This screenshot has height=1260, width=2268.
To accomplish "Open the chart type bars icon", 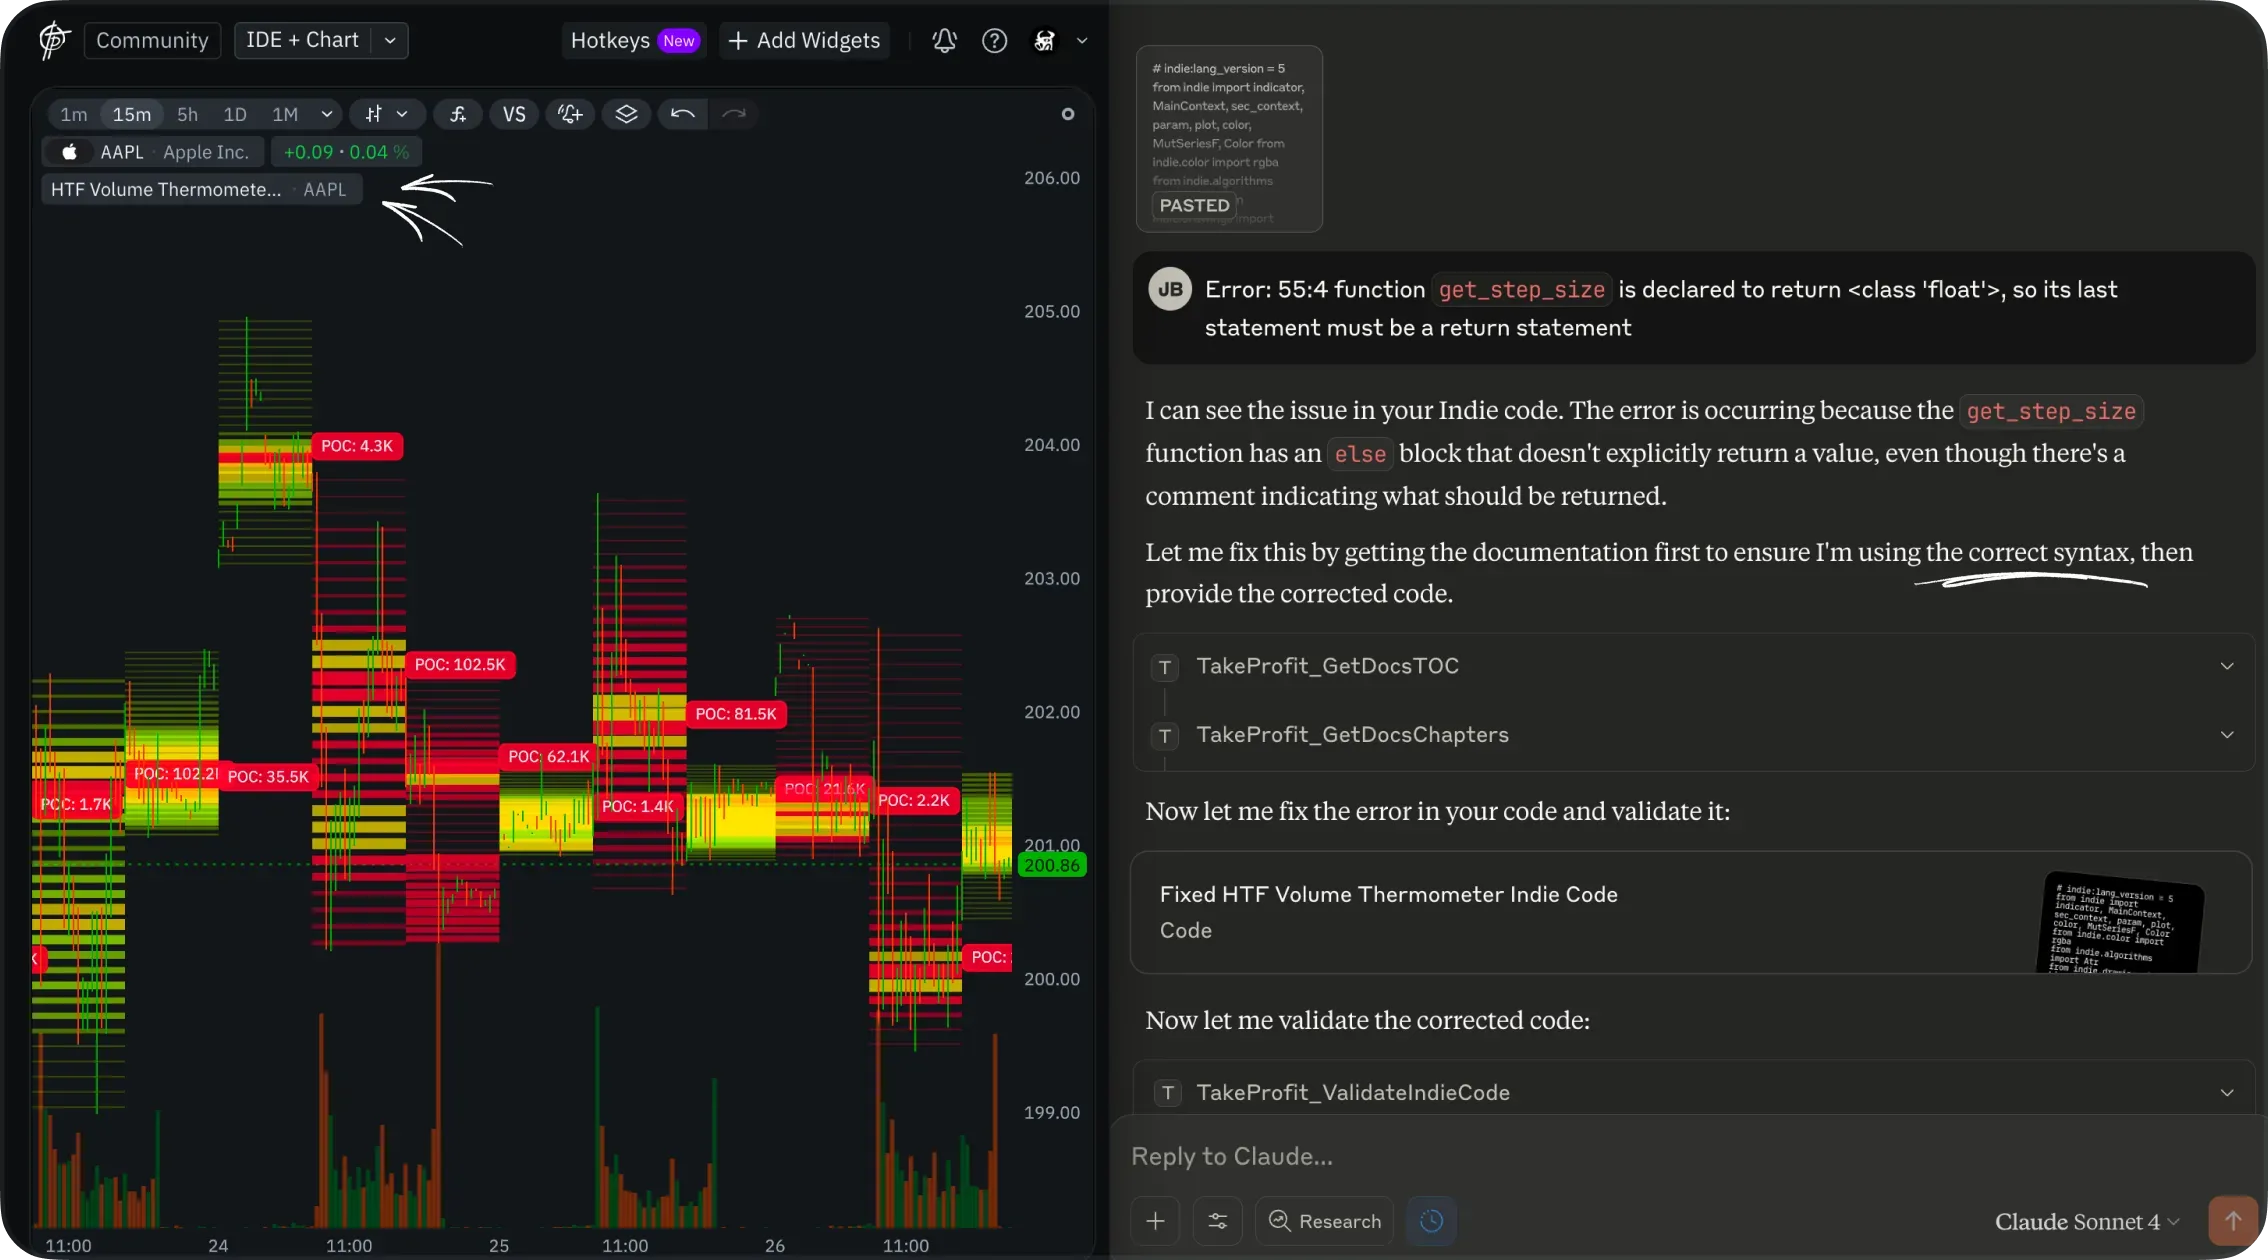I will [374, 114].
